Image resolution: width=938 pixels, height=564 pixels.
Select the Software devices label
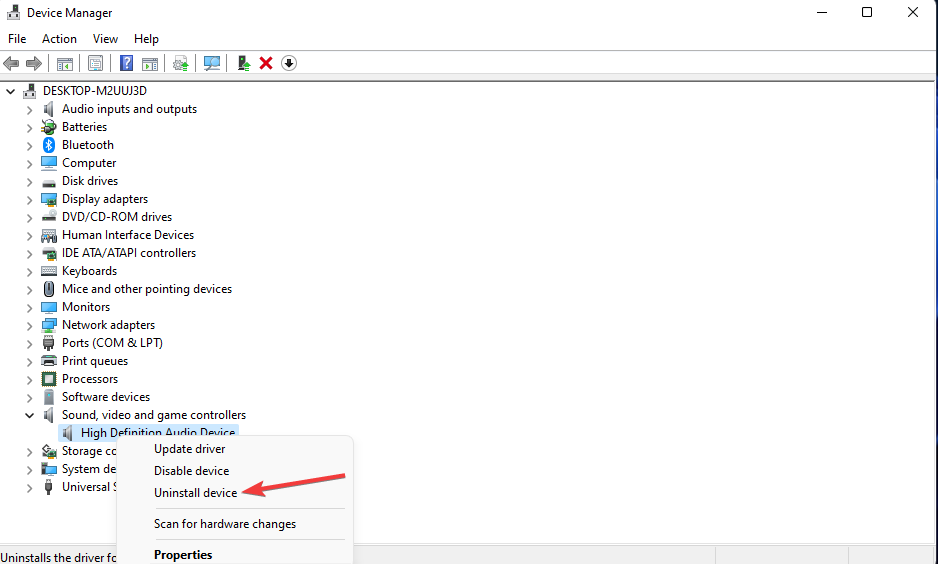tap(106, 397)
